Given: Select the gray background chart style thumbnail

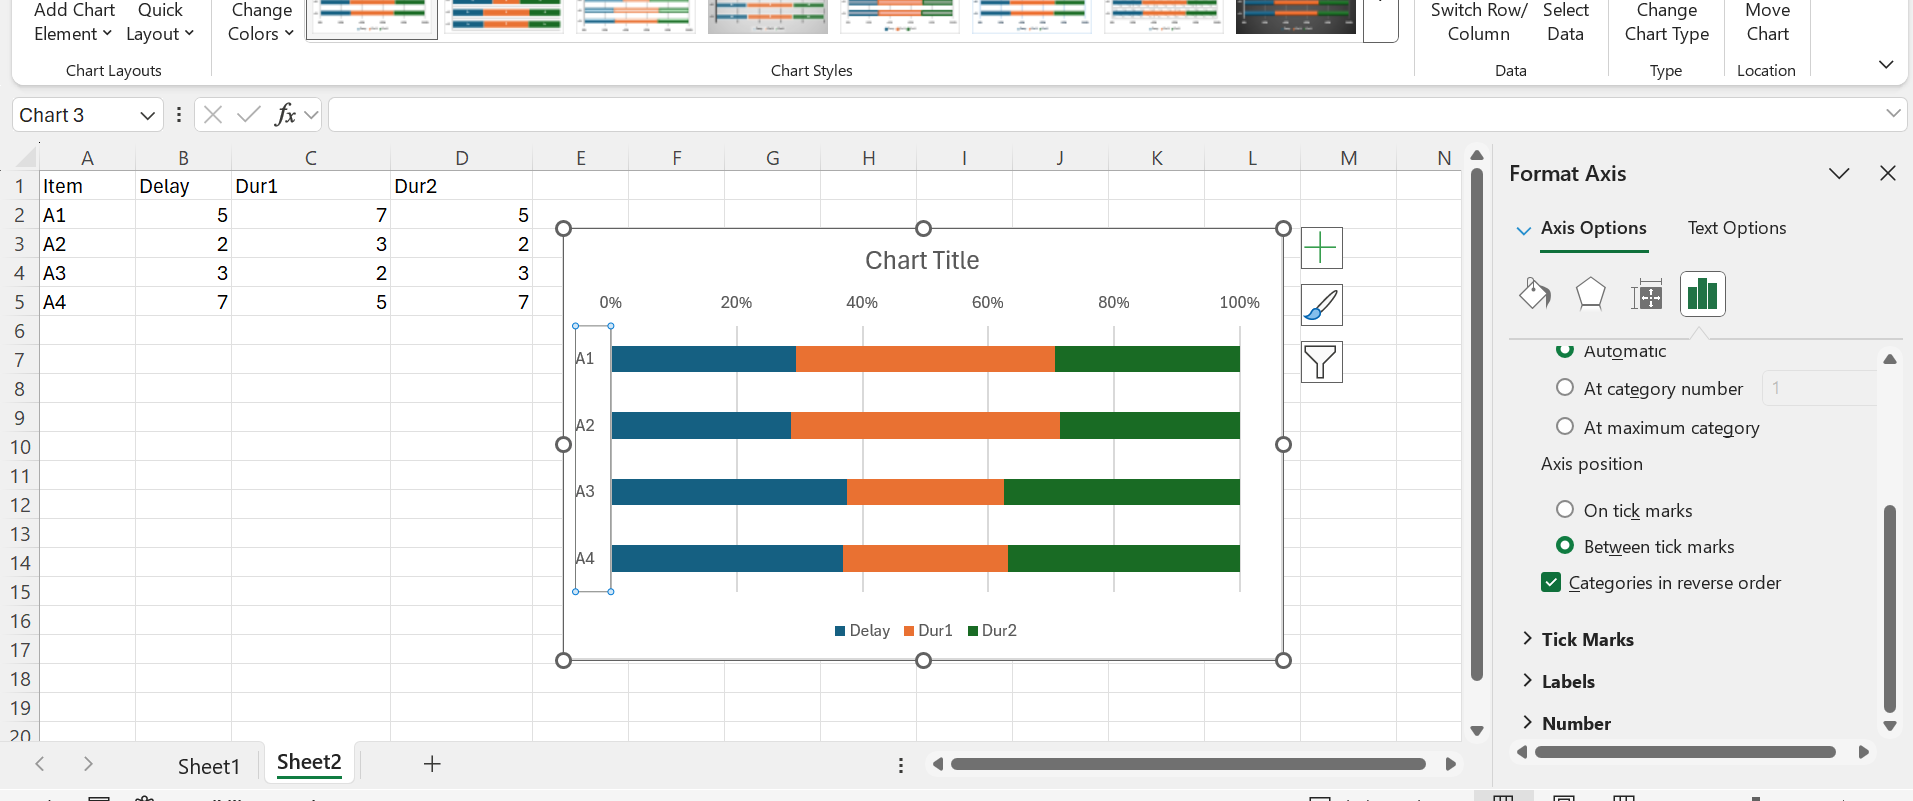Looking at the screenshot, I should (768, 15).
